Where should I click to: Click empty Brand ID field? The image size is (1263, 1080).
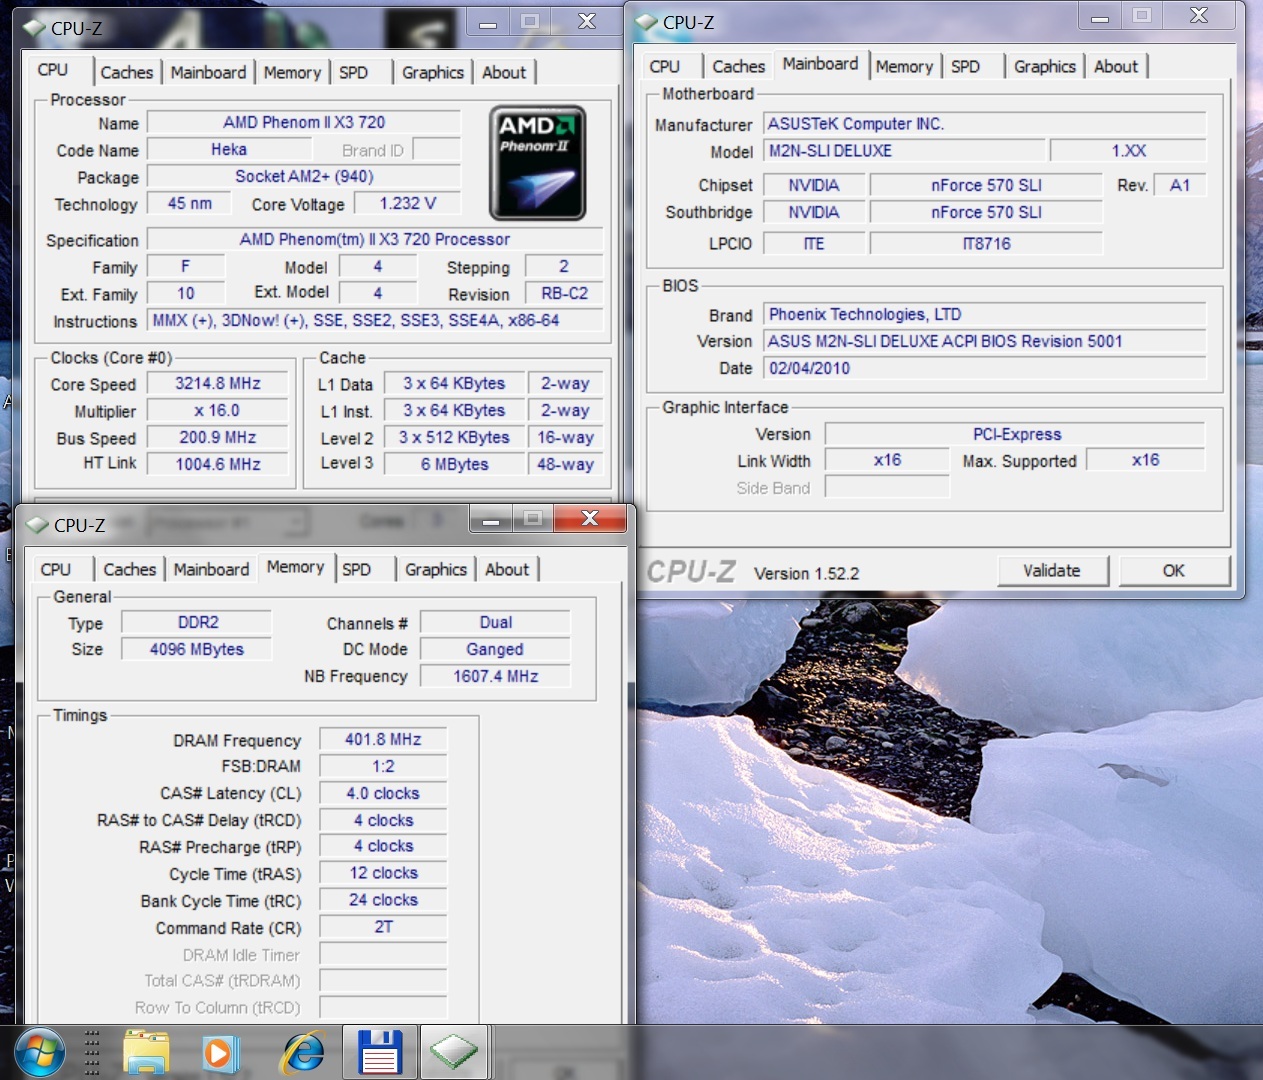[x=436, y=149]
